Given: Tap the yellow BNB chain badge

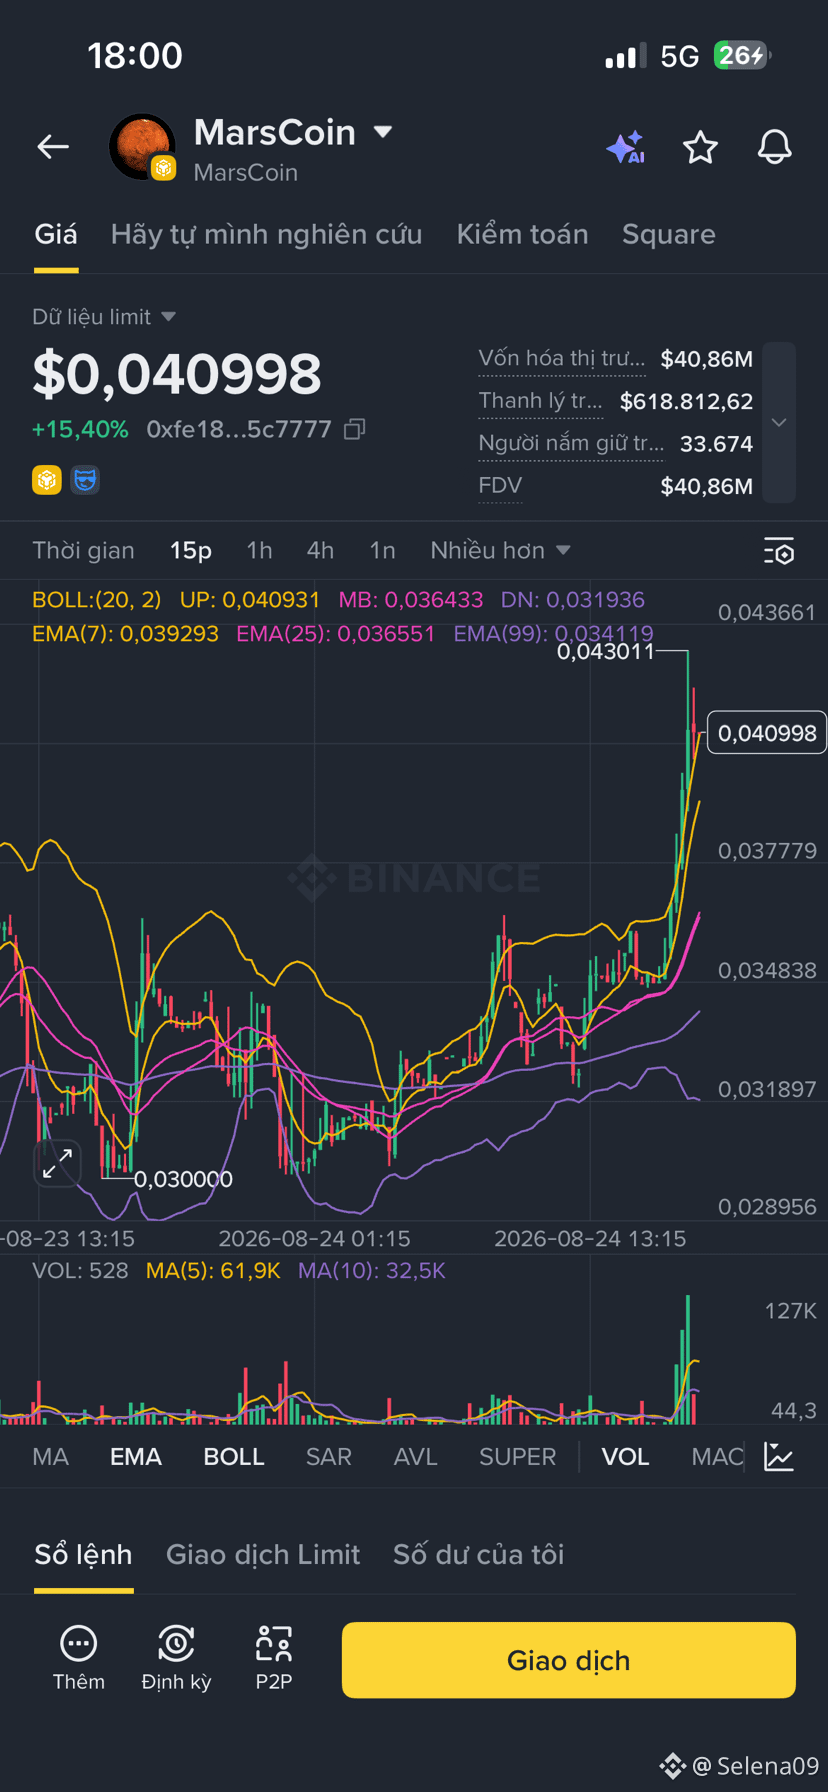Looking at the screenshot, I should click(x=47, y=480).
